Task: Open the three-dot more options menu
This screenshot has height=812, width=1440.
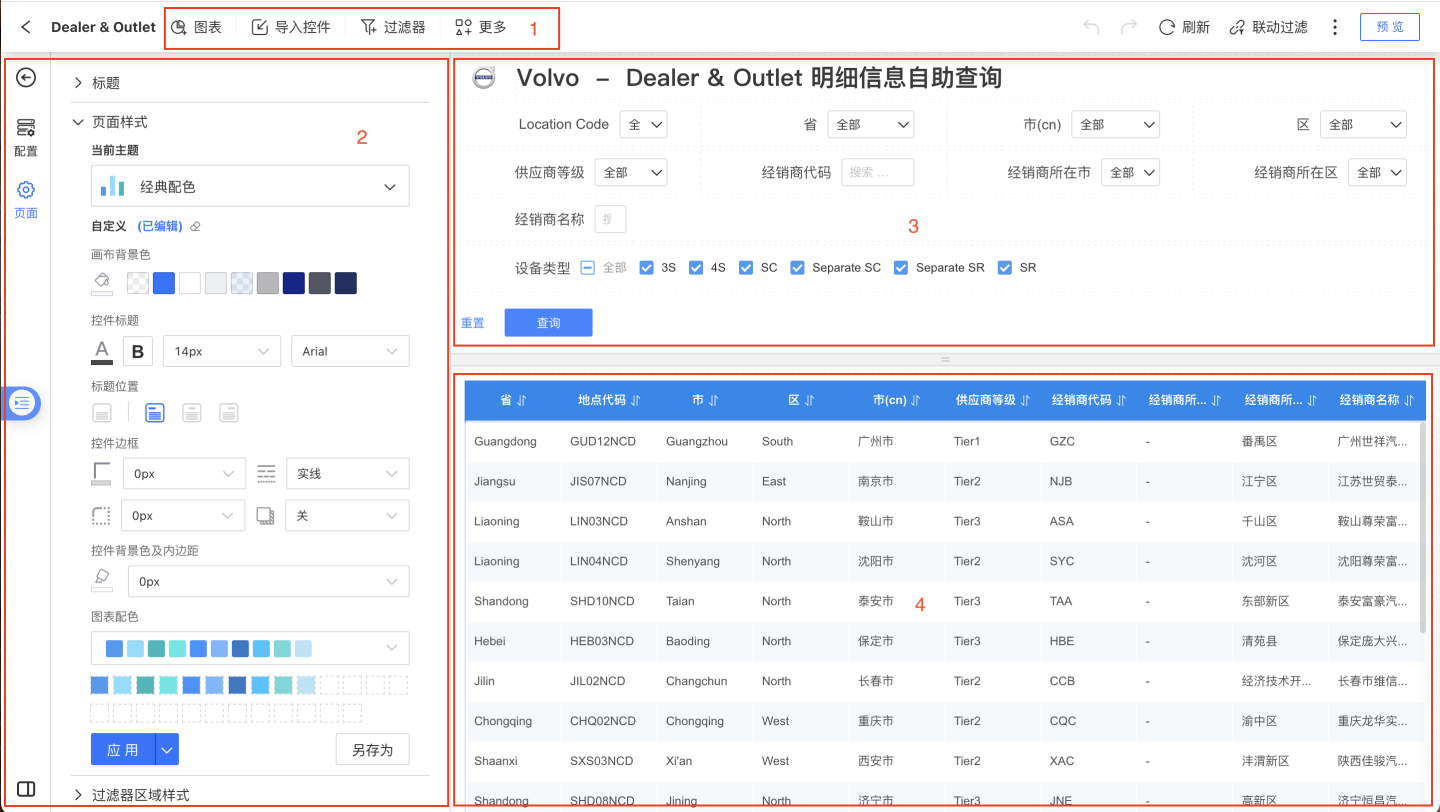Action: click(x=1335, y=27)
